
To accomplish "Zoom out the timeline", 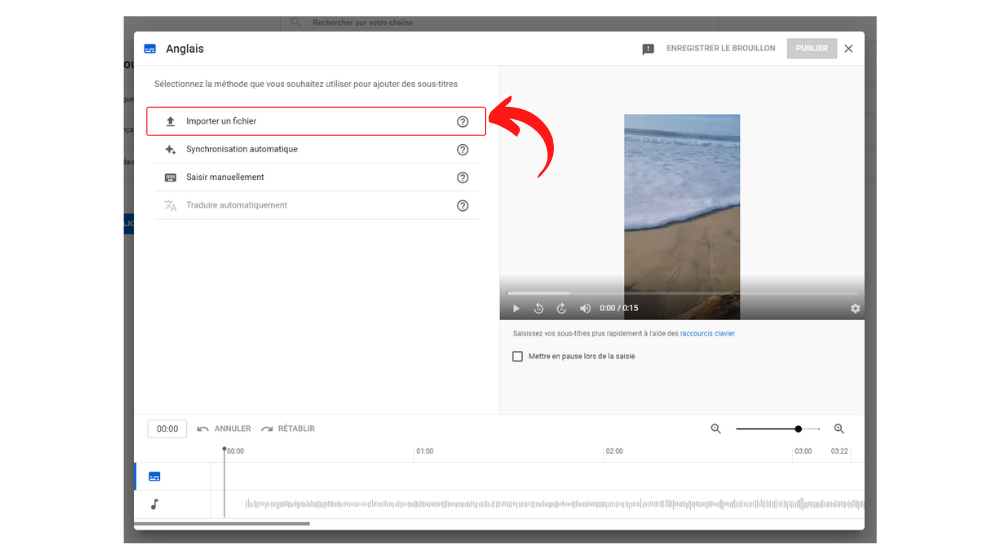I will [716, 429].
